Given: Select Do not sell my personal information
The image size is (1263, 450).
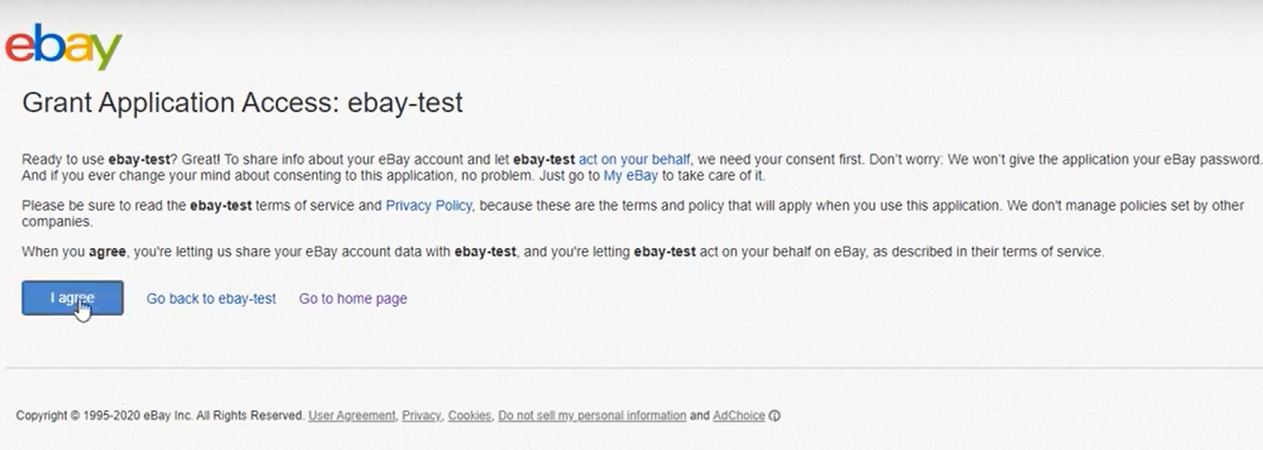Looking at the screenshot, I should (x=592, y=416).
